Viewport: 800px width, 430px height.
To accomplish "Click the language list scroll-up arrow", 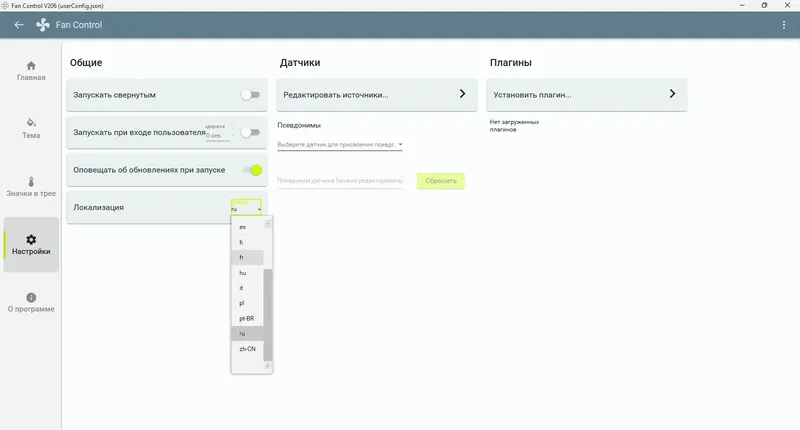I will point(267,223).
